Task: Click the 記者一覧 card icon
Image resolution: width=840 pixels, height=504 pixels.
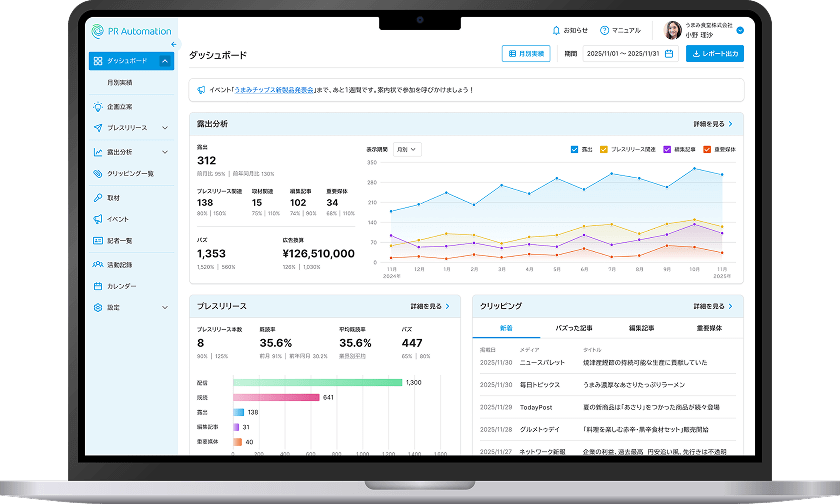Action: 98,241
